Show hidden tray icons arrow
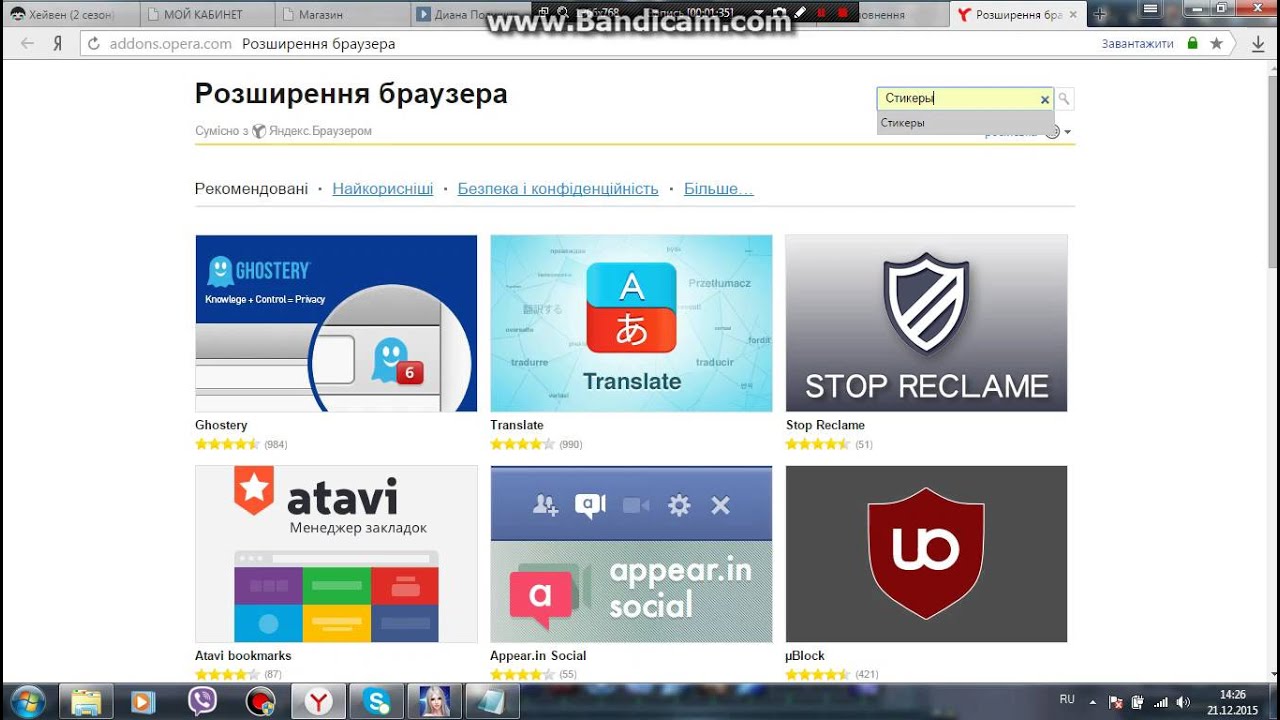 pyautogui.click(x=1093, y=702)
